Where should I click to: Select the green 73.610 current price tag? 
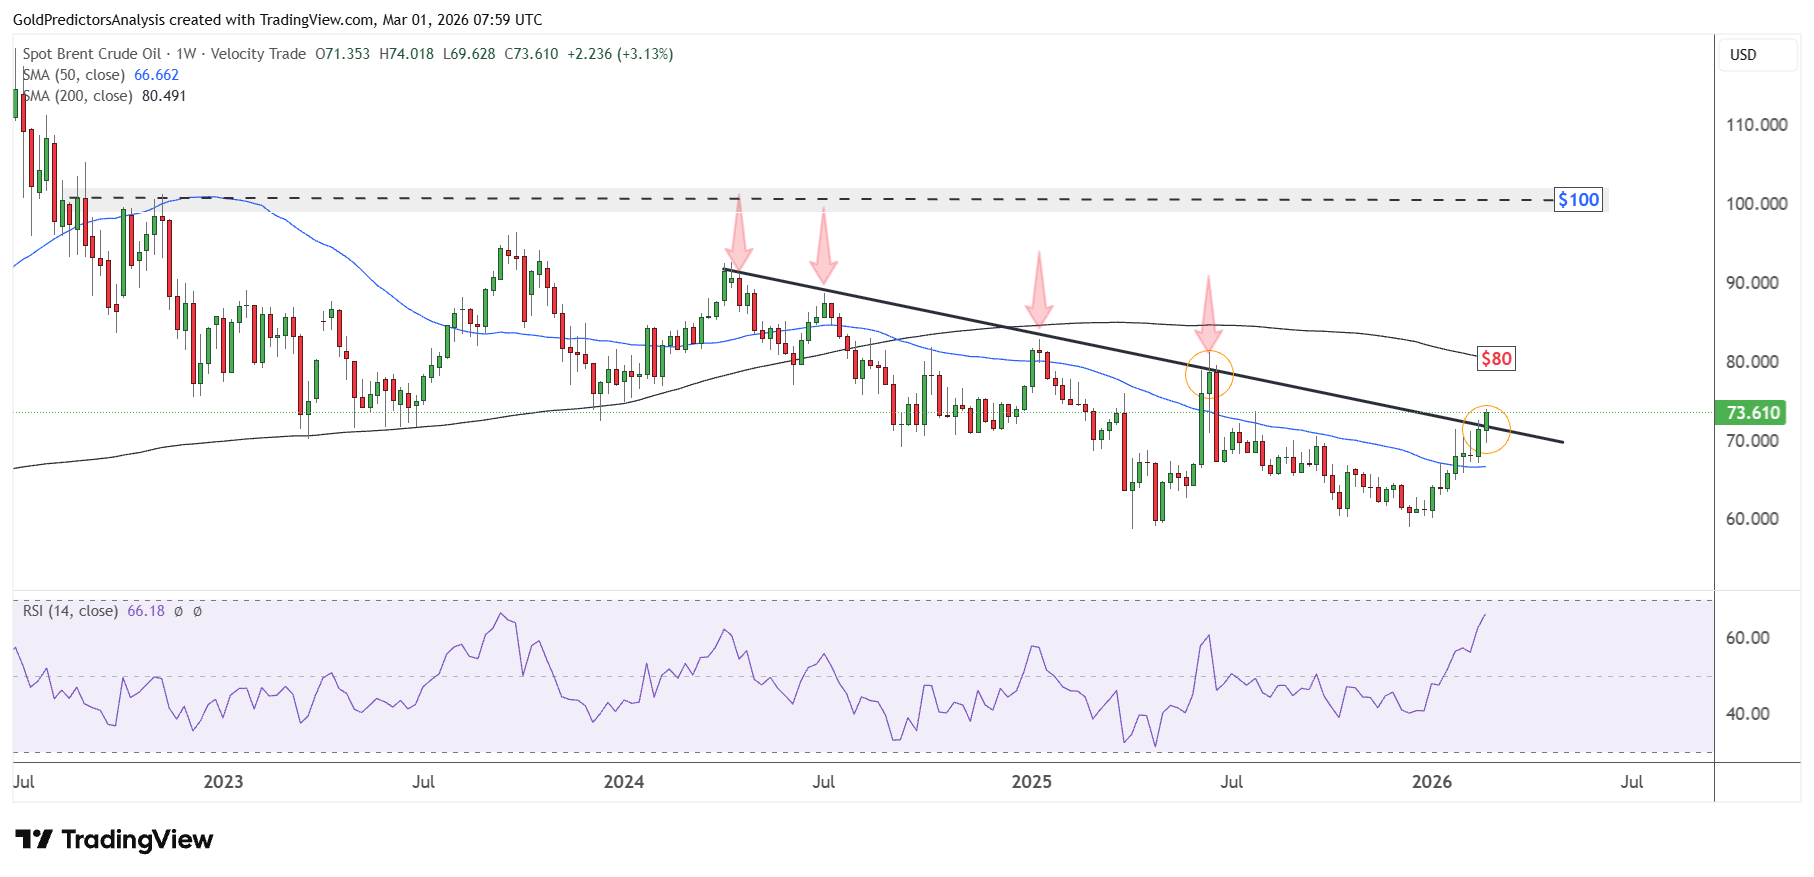(1753, 413)
